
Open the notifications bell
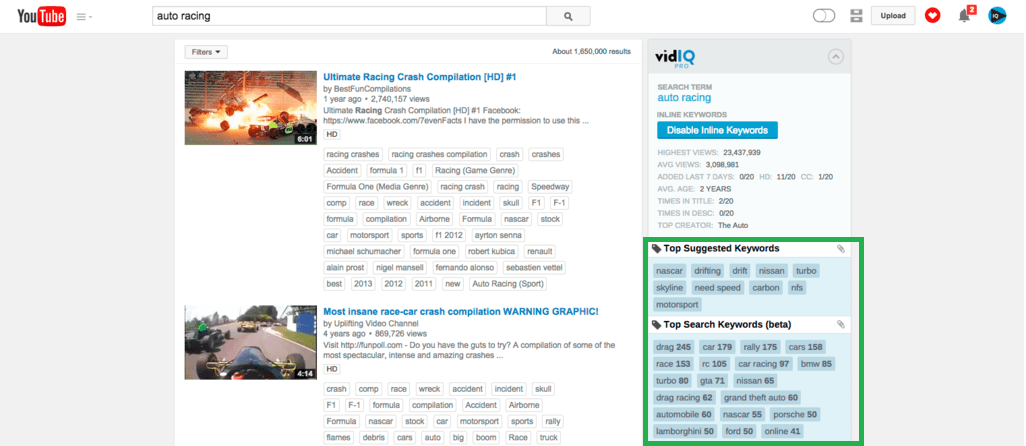tap(964, 16)
